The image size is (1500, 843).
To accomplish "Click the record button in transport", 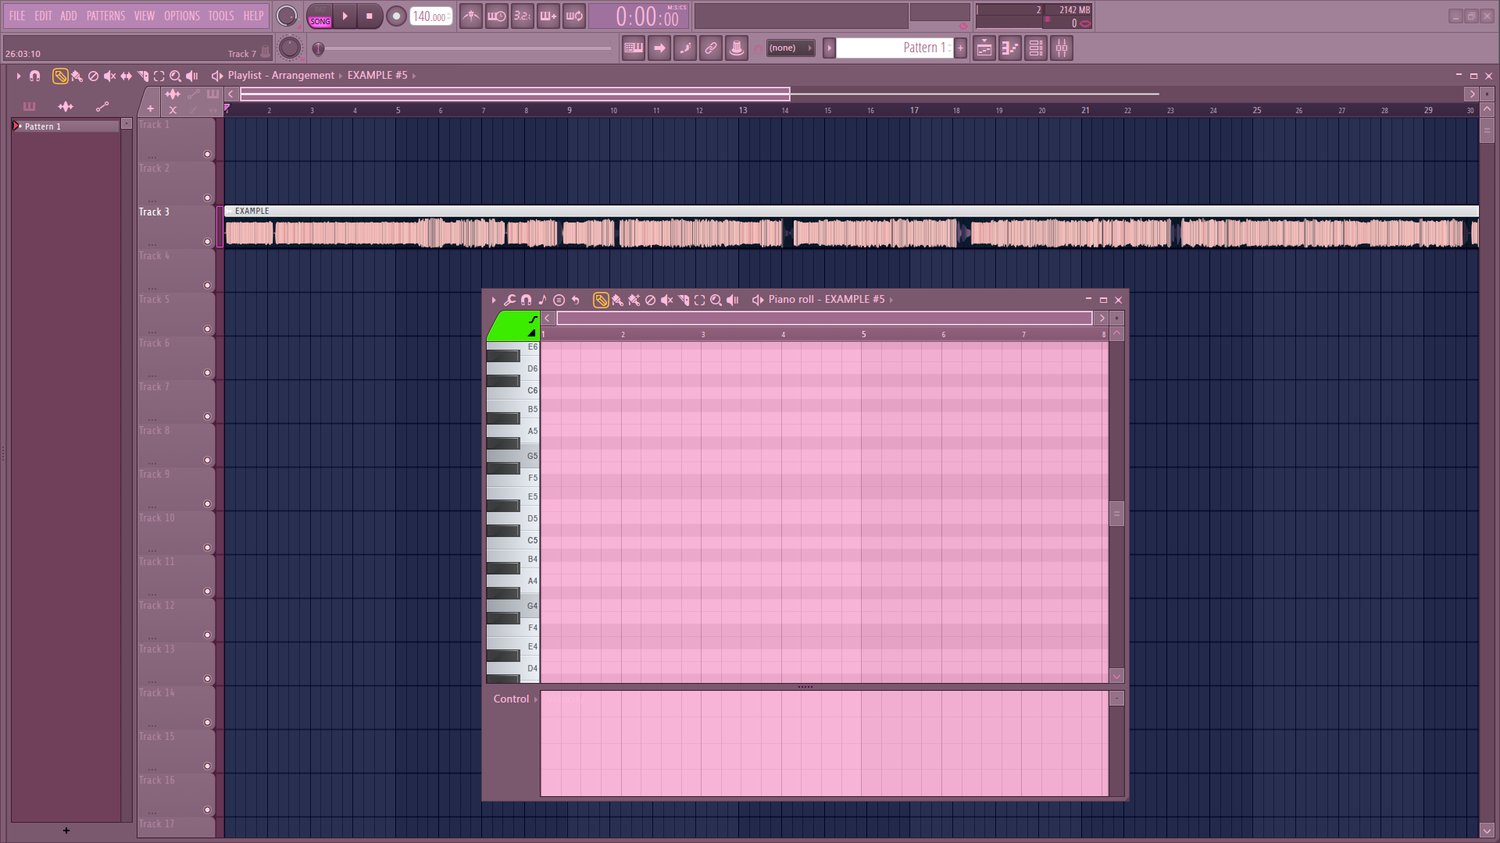I will click(396, 17).
